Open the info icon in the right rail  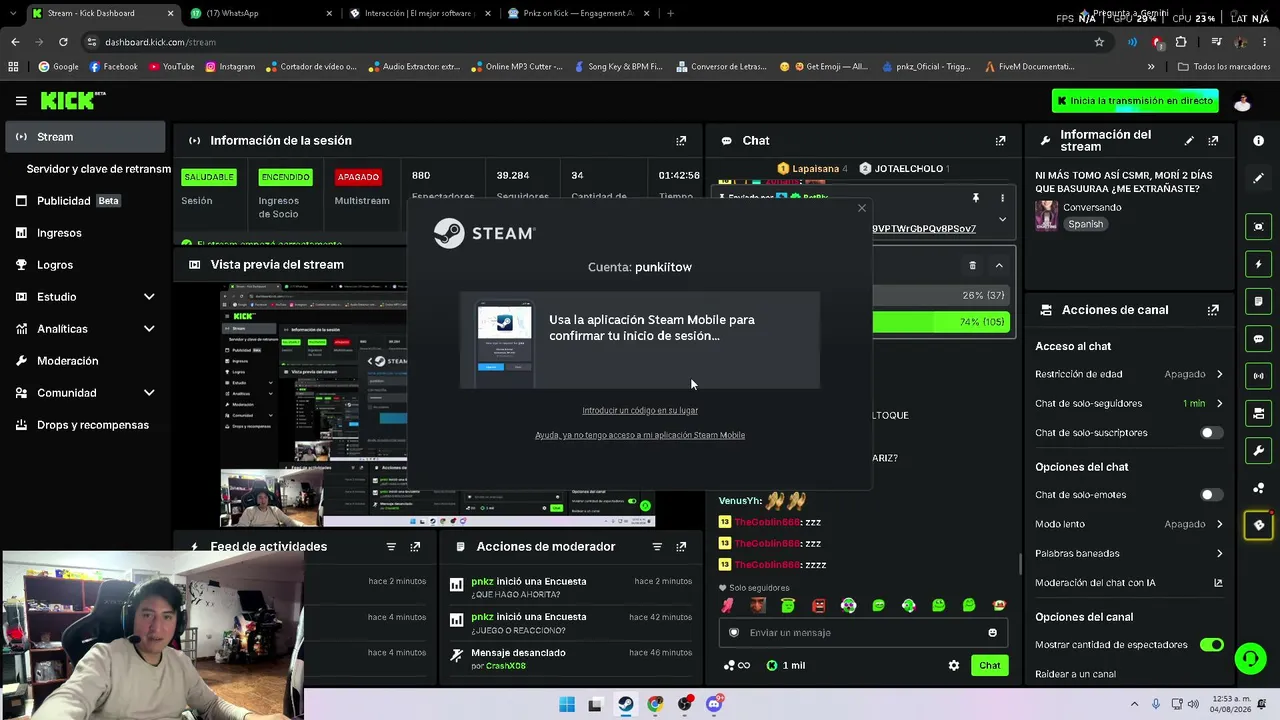[x=1258, y=141]
